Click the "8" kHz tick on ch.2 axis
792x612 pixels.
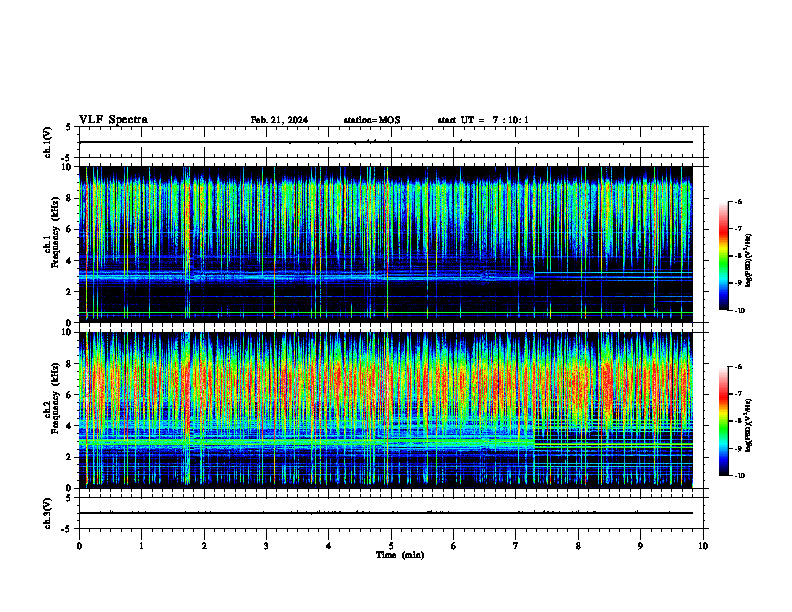(70, 364)
